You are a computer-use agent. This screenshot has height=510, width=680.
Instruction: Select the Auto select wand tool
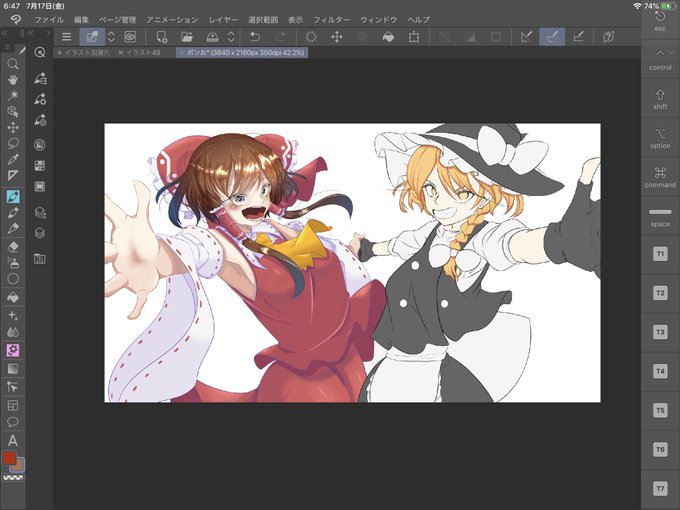click(13, 95)
